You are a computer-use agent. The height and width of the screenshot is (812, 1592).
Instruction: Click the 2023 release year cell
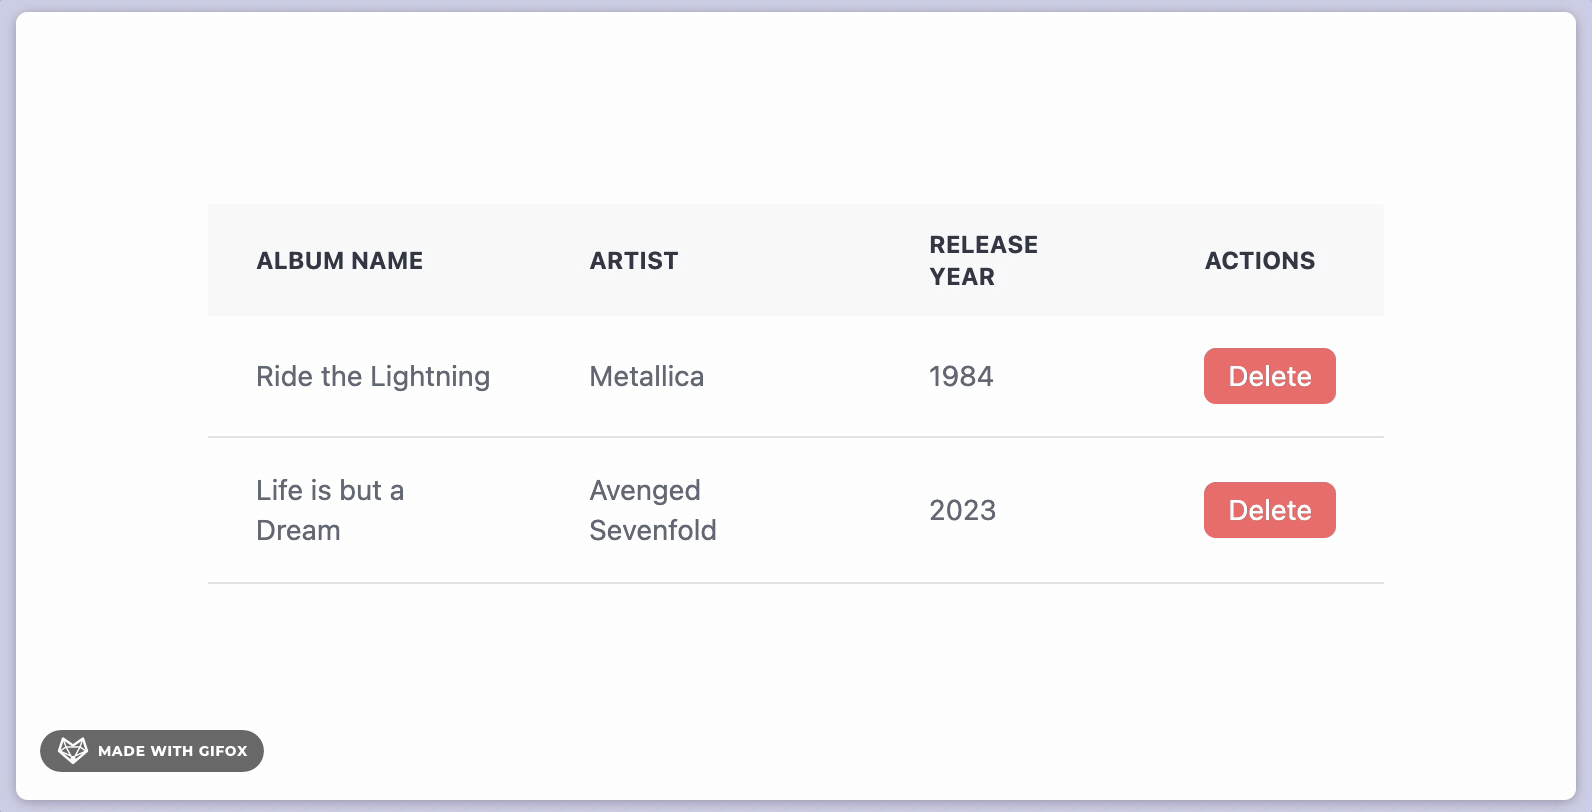coord(962,510)
